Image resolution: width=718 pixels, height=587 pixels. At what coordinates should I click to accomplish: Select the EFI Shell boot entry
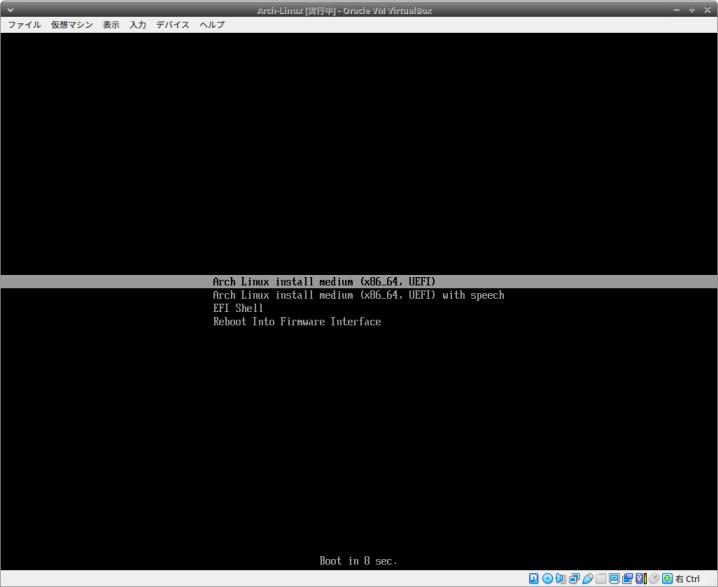[238, 308]
